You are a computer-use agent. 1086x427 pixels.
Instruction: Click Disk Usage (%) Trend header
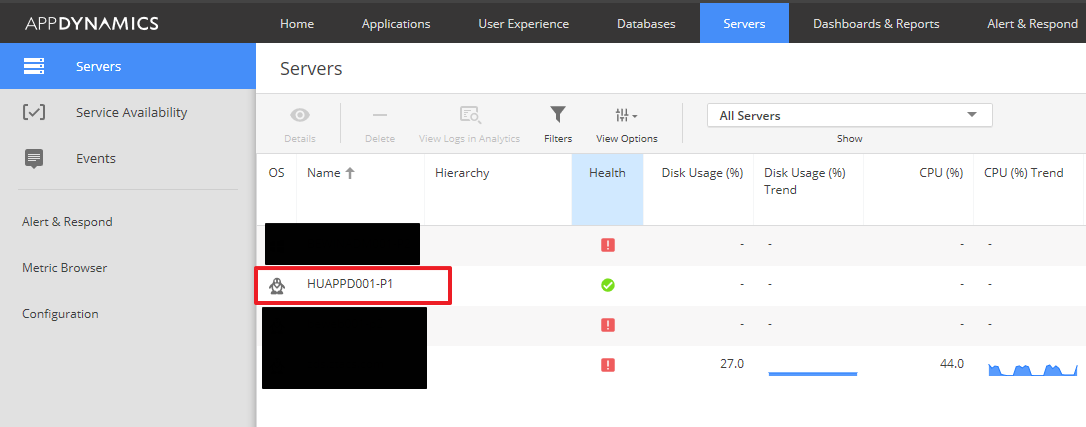[805, 181]
